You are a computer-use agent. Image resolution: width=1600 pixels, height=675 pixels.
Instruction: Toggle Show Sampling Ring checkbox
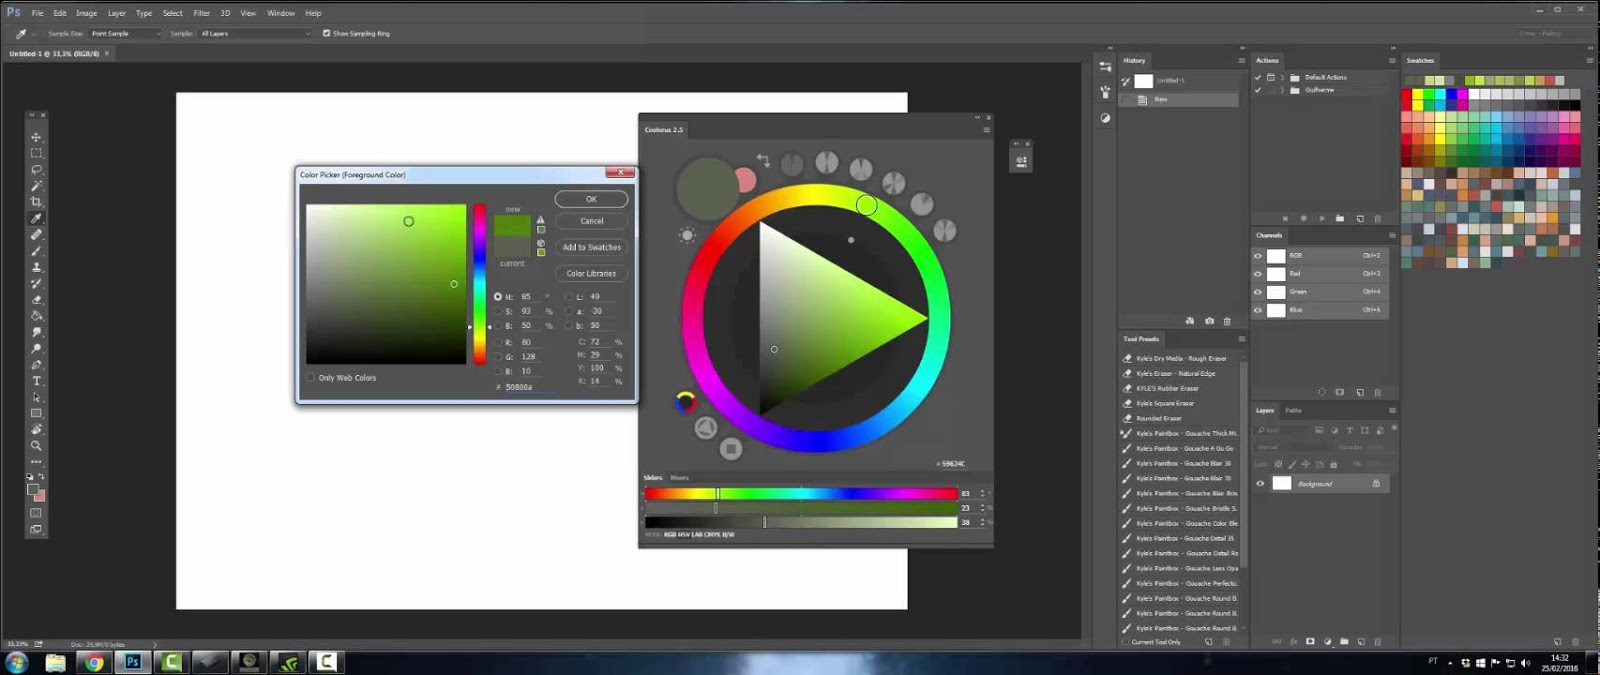[x=326, y=33]
